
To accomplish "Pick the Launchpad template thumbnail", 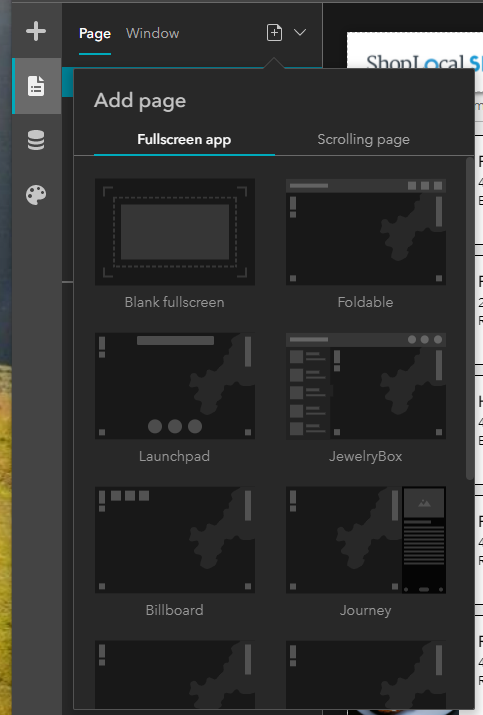I will (175, 386).
